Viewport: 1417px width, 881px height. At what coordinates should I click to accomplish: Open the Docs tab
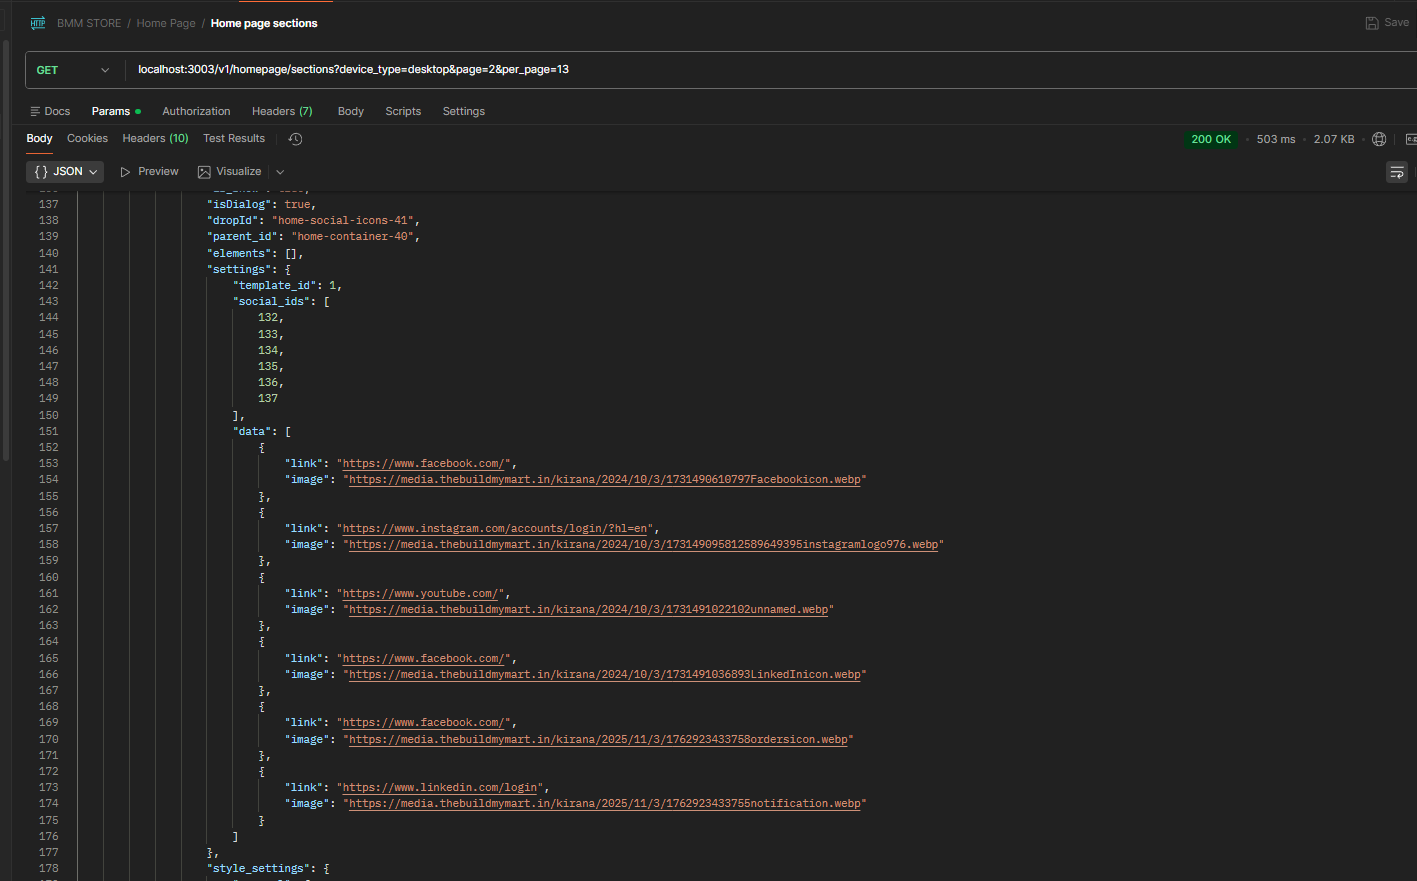click(x=50, y=111)
